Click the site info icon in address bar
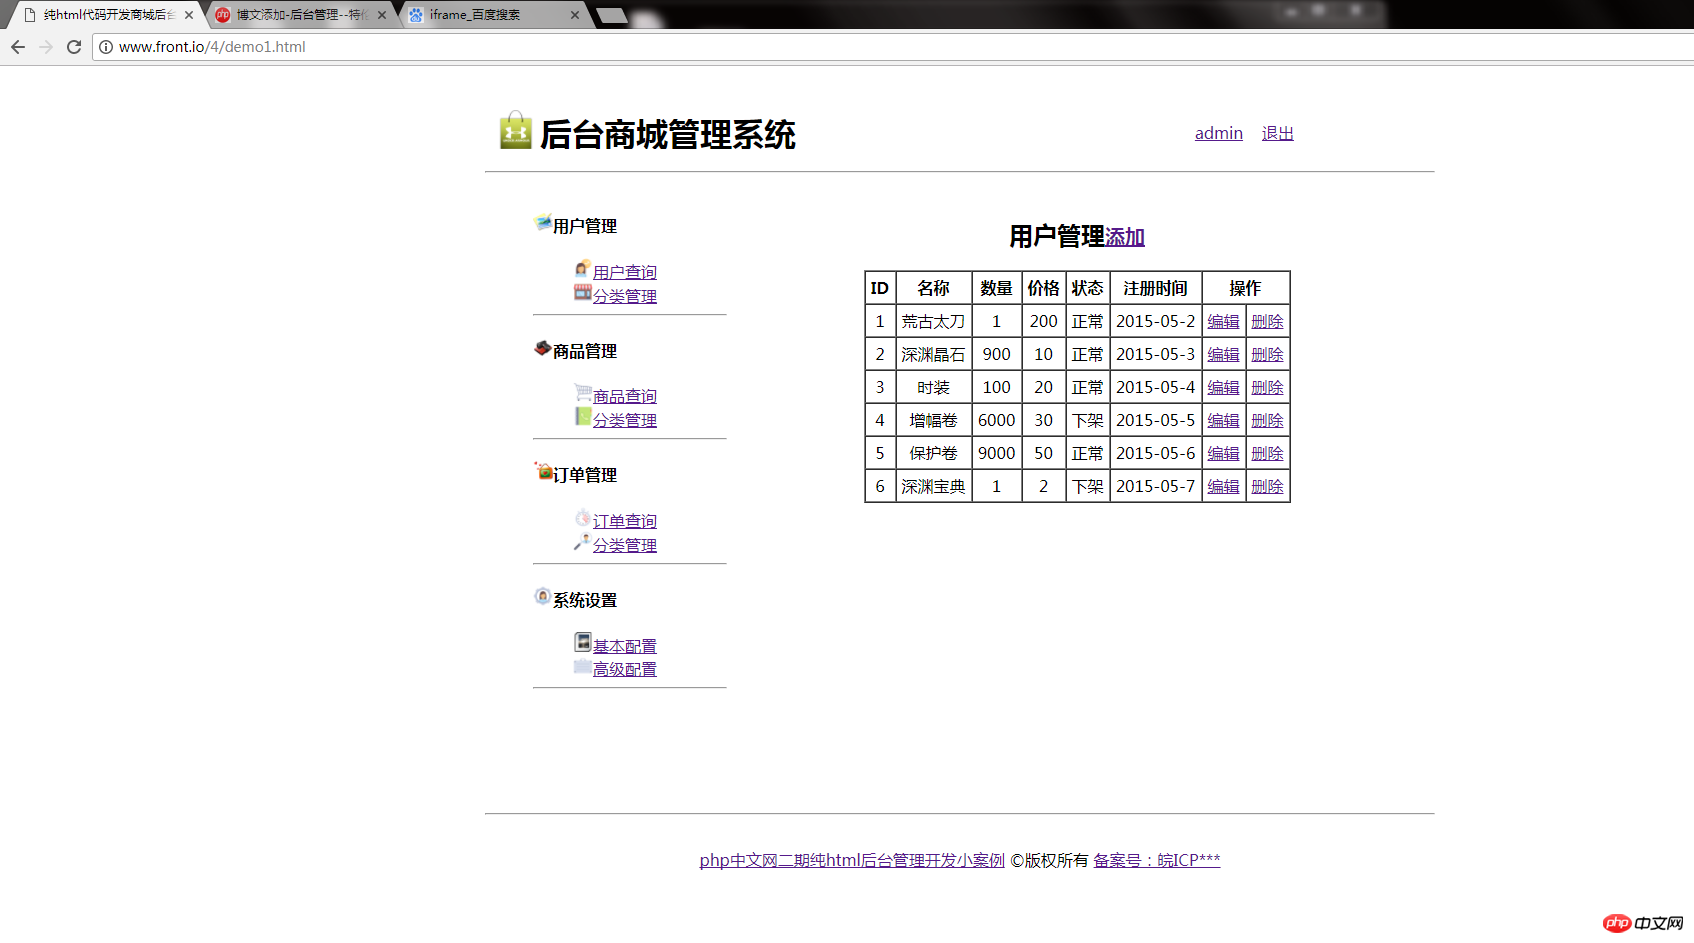Image resolution: width=1694 pixels, height=943 pixels. [106, 47]
